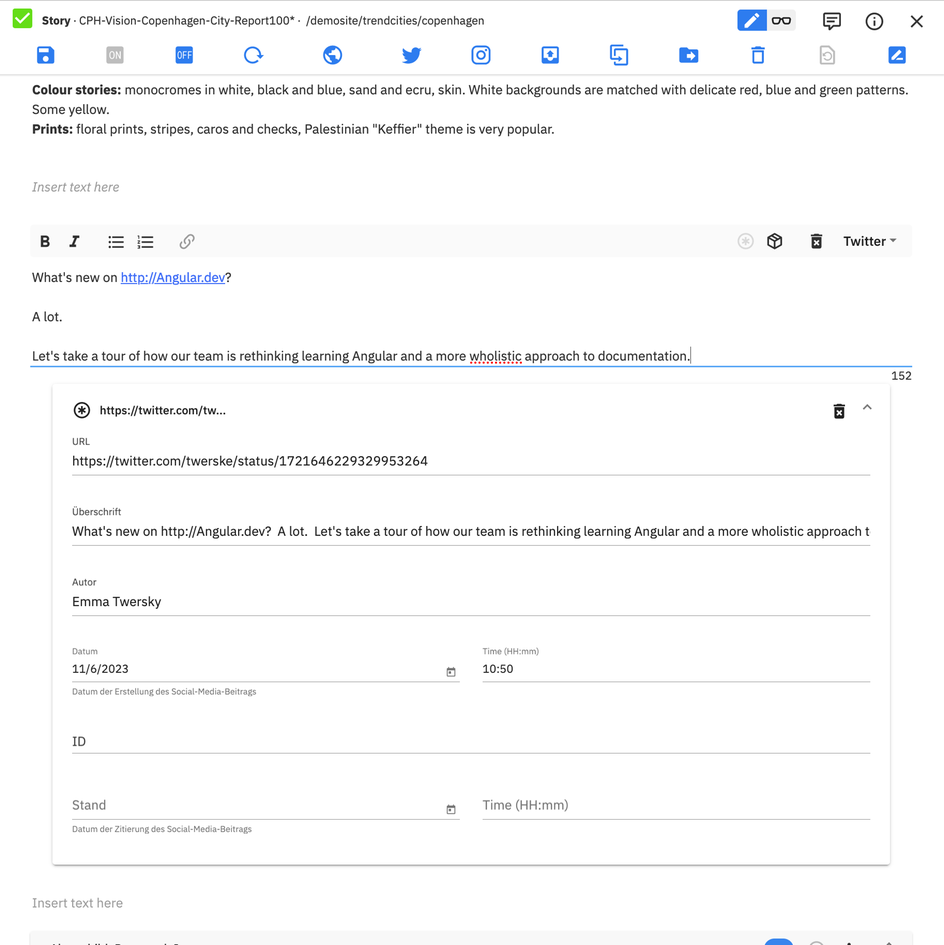Viewport: 944px width, 945px height.
Task: Click the Colour stories paragraph text
Action: click(470, 99)
